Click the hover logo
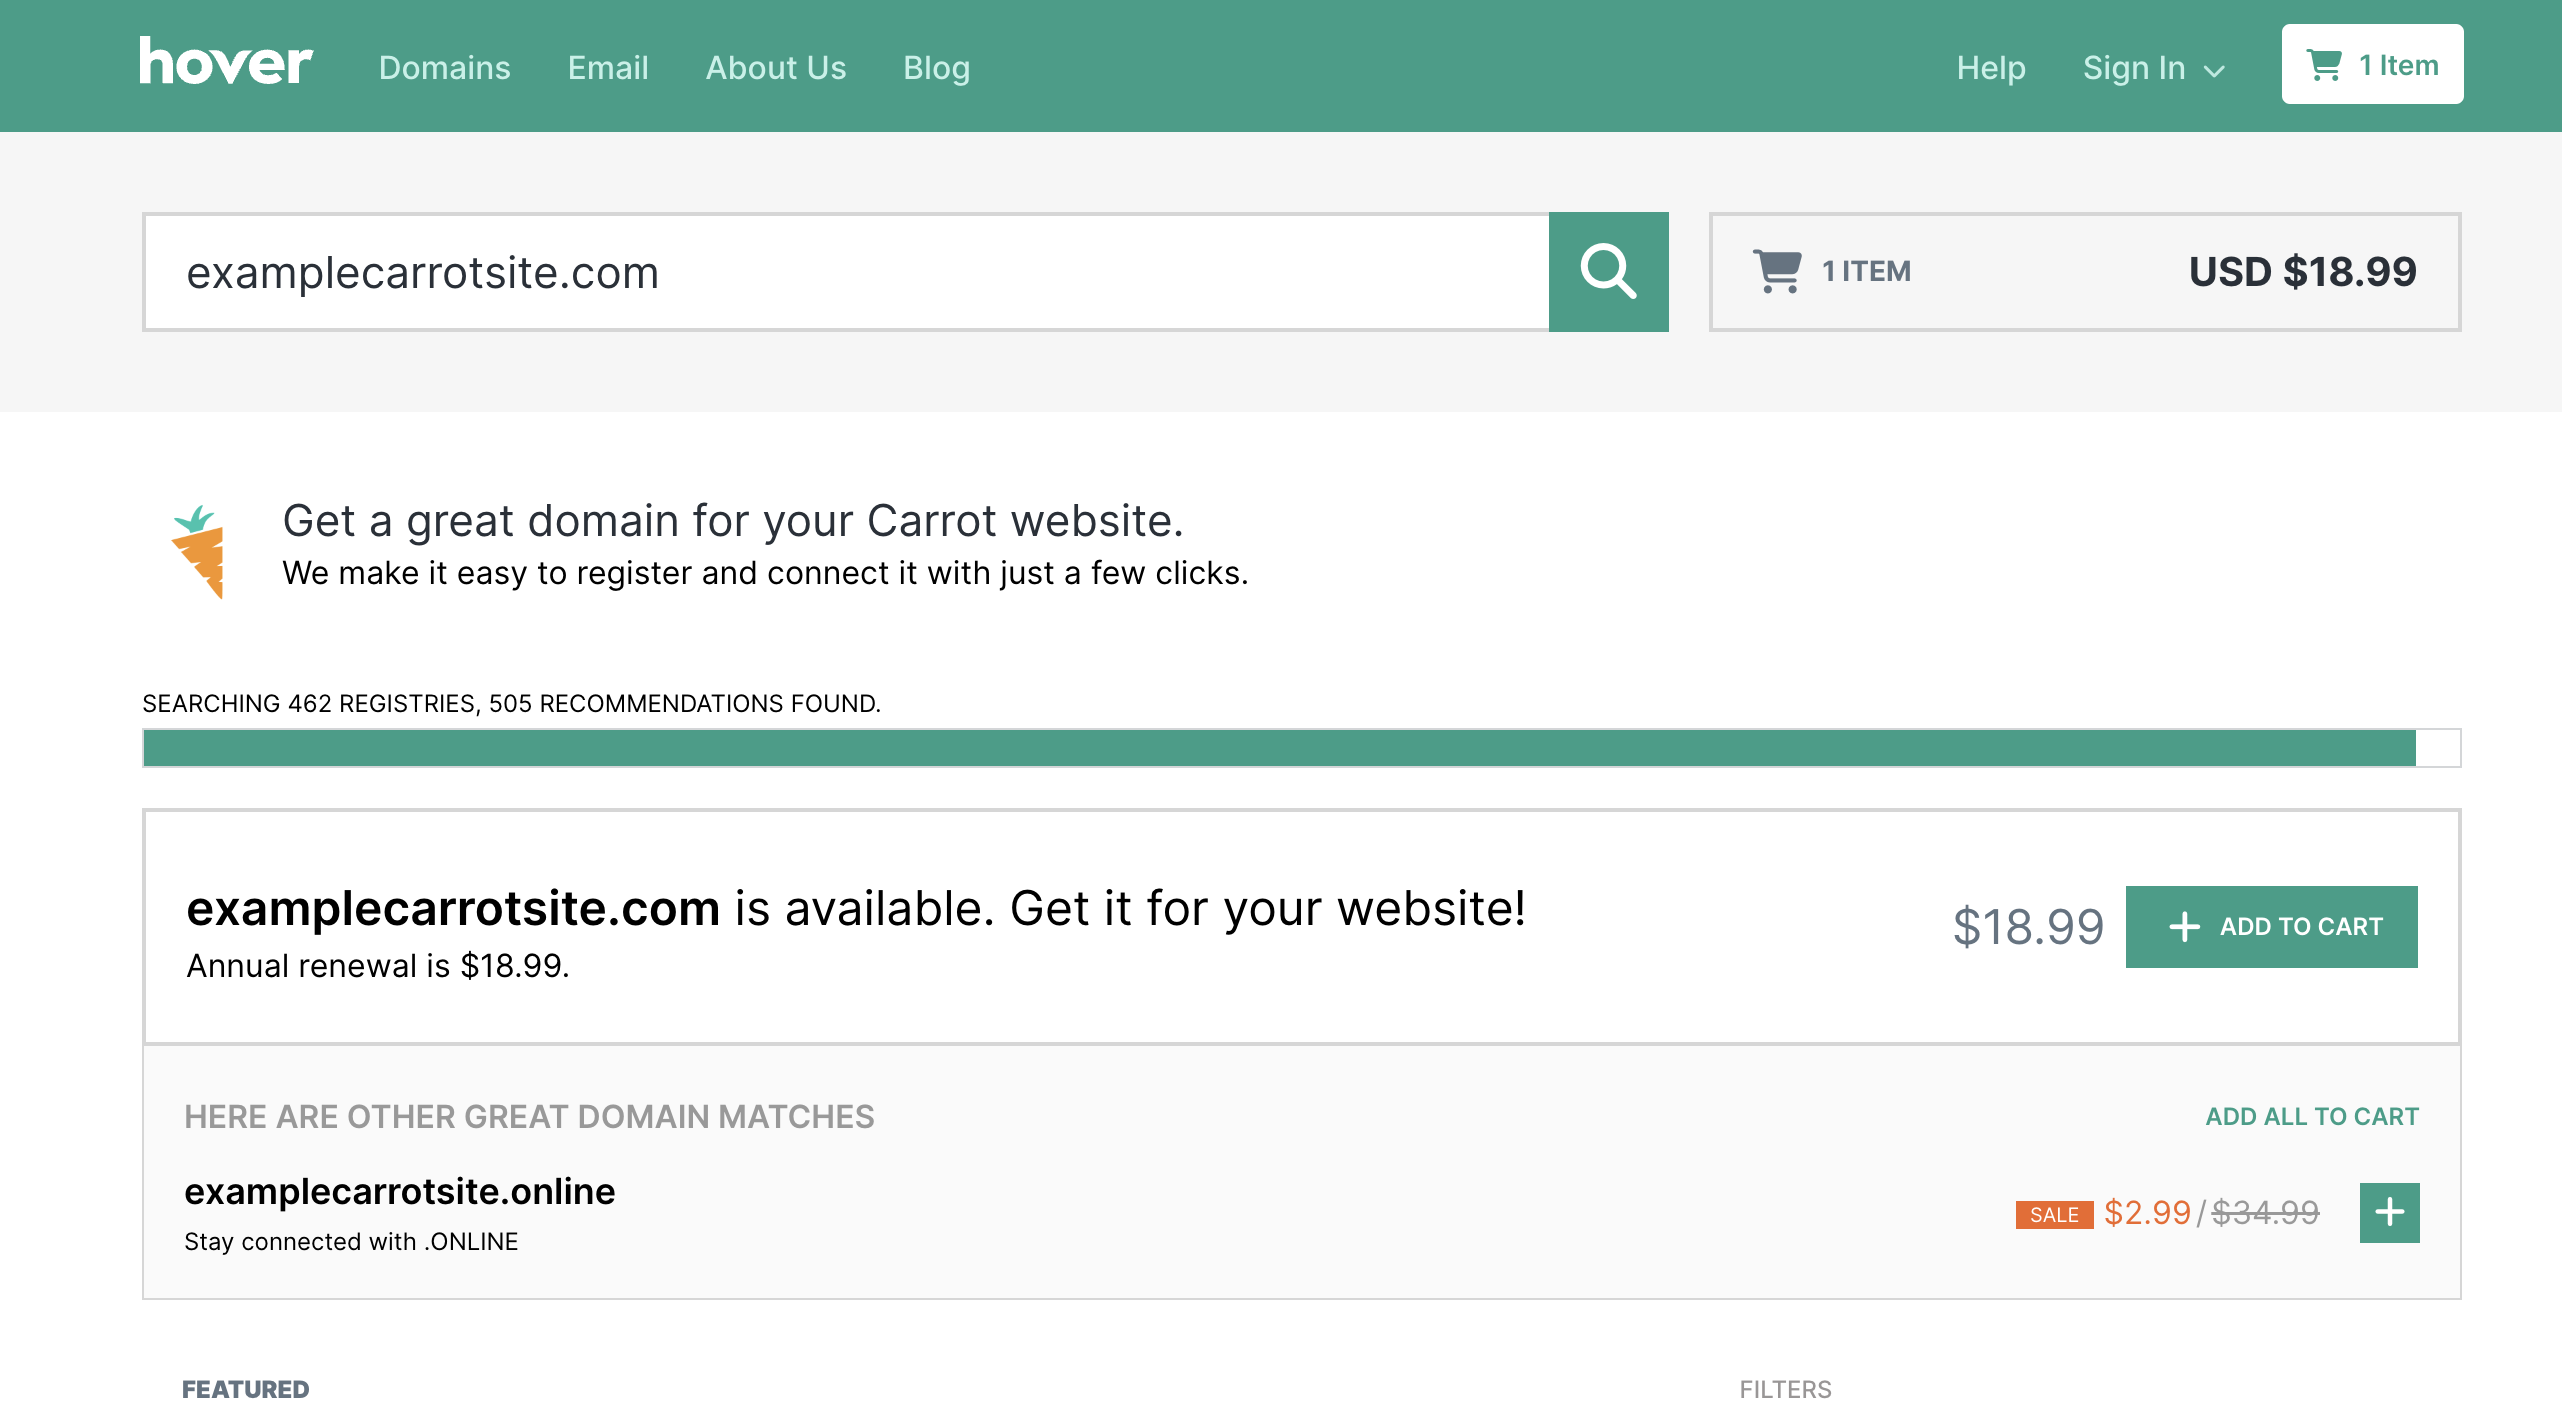This screenshot has width=2562, height=1404. tap(226, 63)
